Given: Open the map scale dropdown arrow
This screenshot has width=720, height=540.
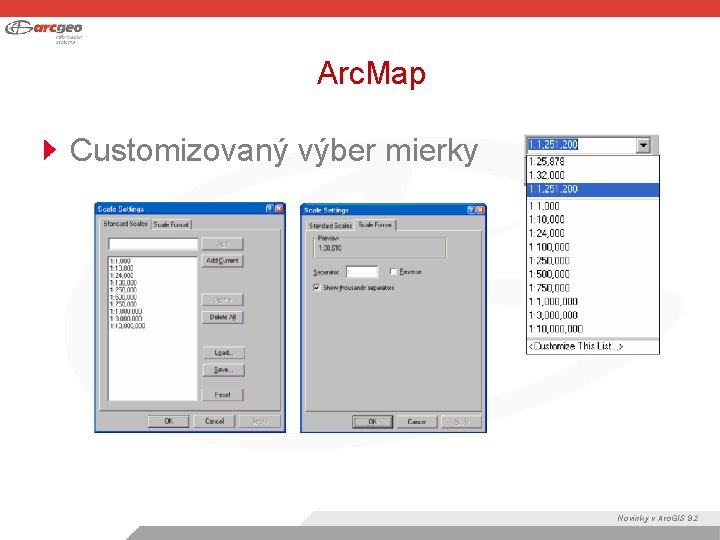Looking at the screenshot, I should point(643,145).
